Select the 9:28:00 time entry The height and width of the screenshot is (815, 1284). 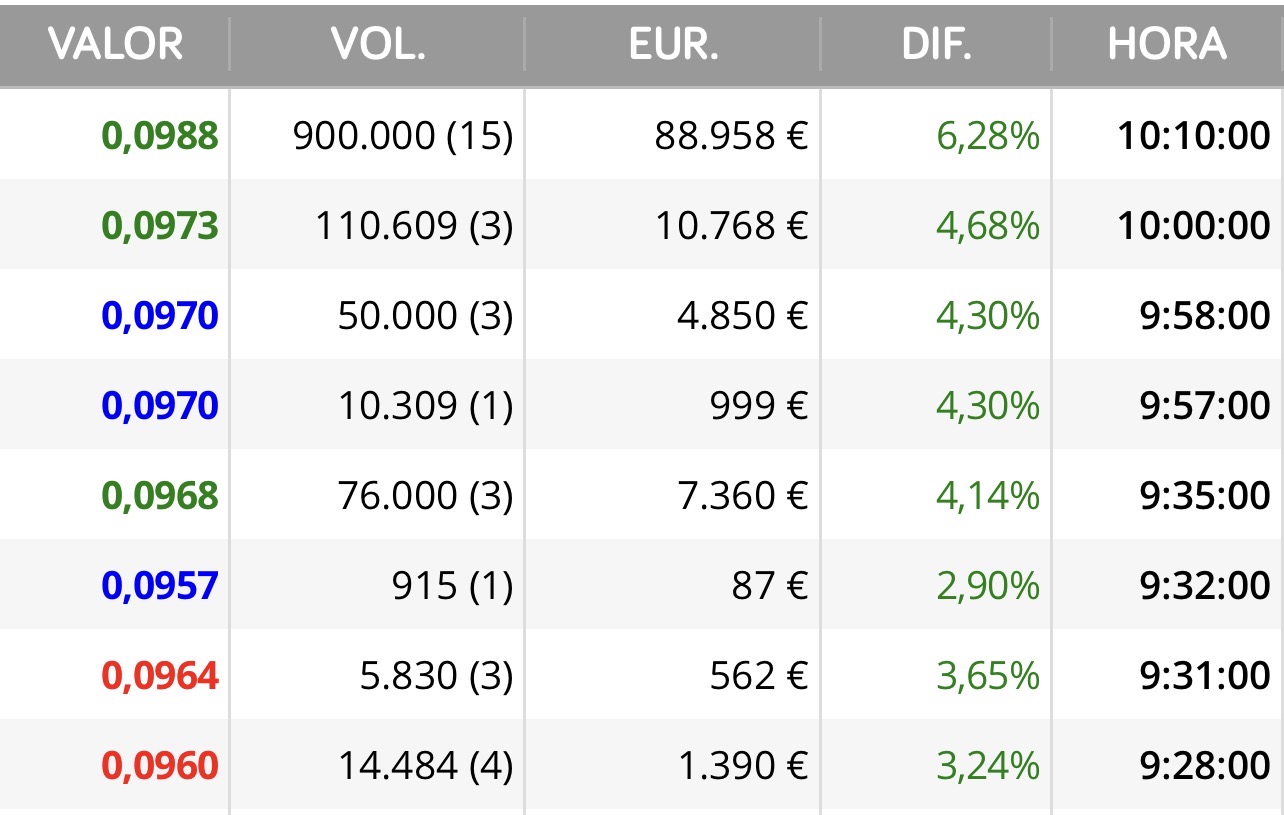[1205, 766]
